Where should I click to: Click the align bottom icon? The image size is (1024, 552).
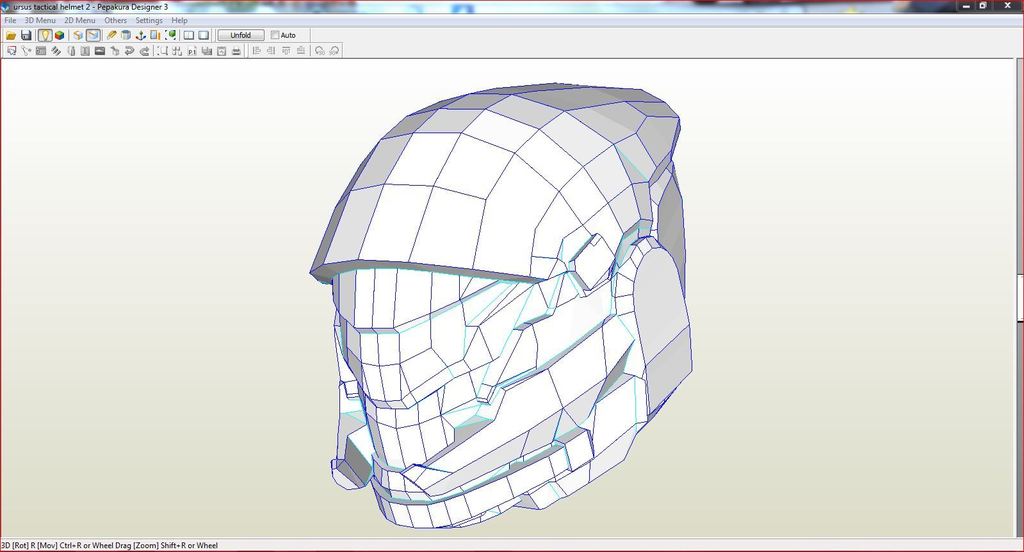pos(300,51)
